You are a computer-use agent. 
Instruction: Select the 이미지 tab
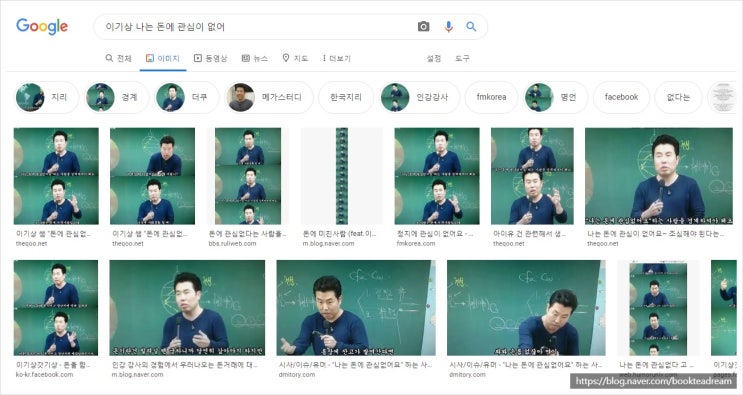click(x=163, y=58)
